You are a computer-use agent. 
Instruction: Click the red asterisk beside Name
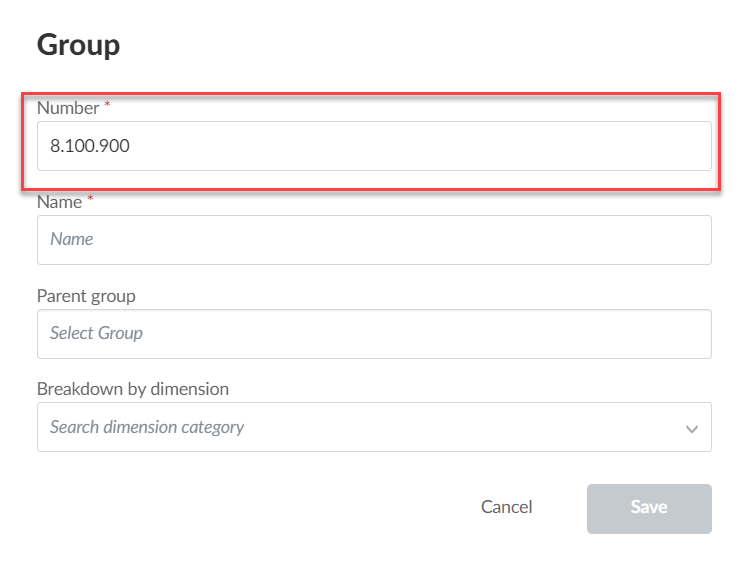click(x=90, y=198)
